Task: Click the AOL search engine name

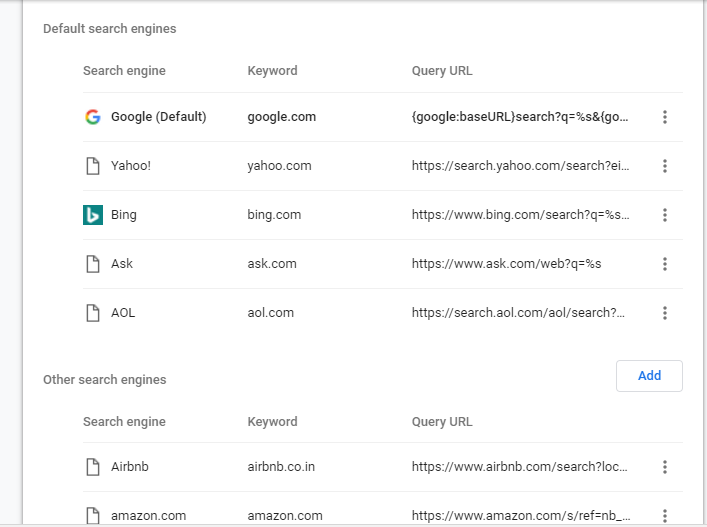Action: point(123,313)
